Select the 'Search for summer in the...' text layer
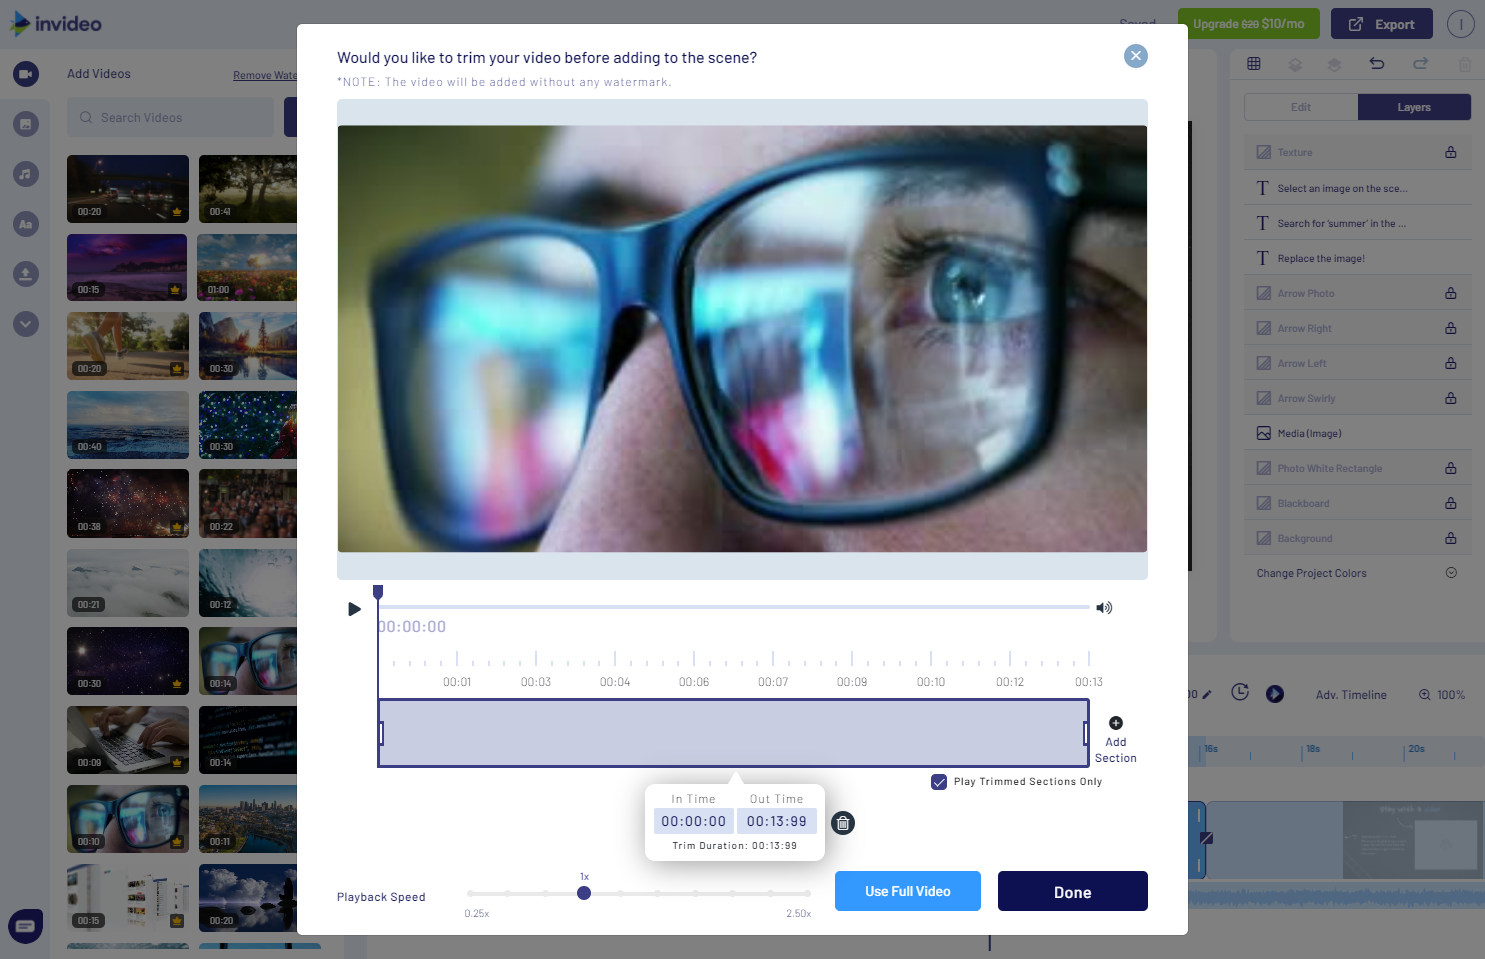Viewport: 1485px width, 959px height. [1358, 223]
